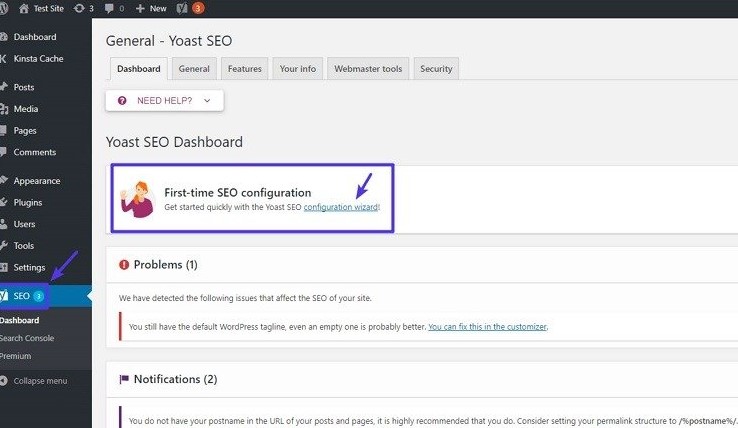
Task: Open the Yoast icon in admin bar
Action: pyautogui.click(x=182, y=8)
